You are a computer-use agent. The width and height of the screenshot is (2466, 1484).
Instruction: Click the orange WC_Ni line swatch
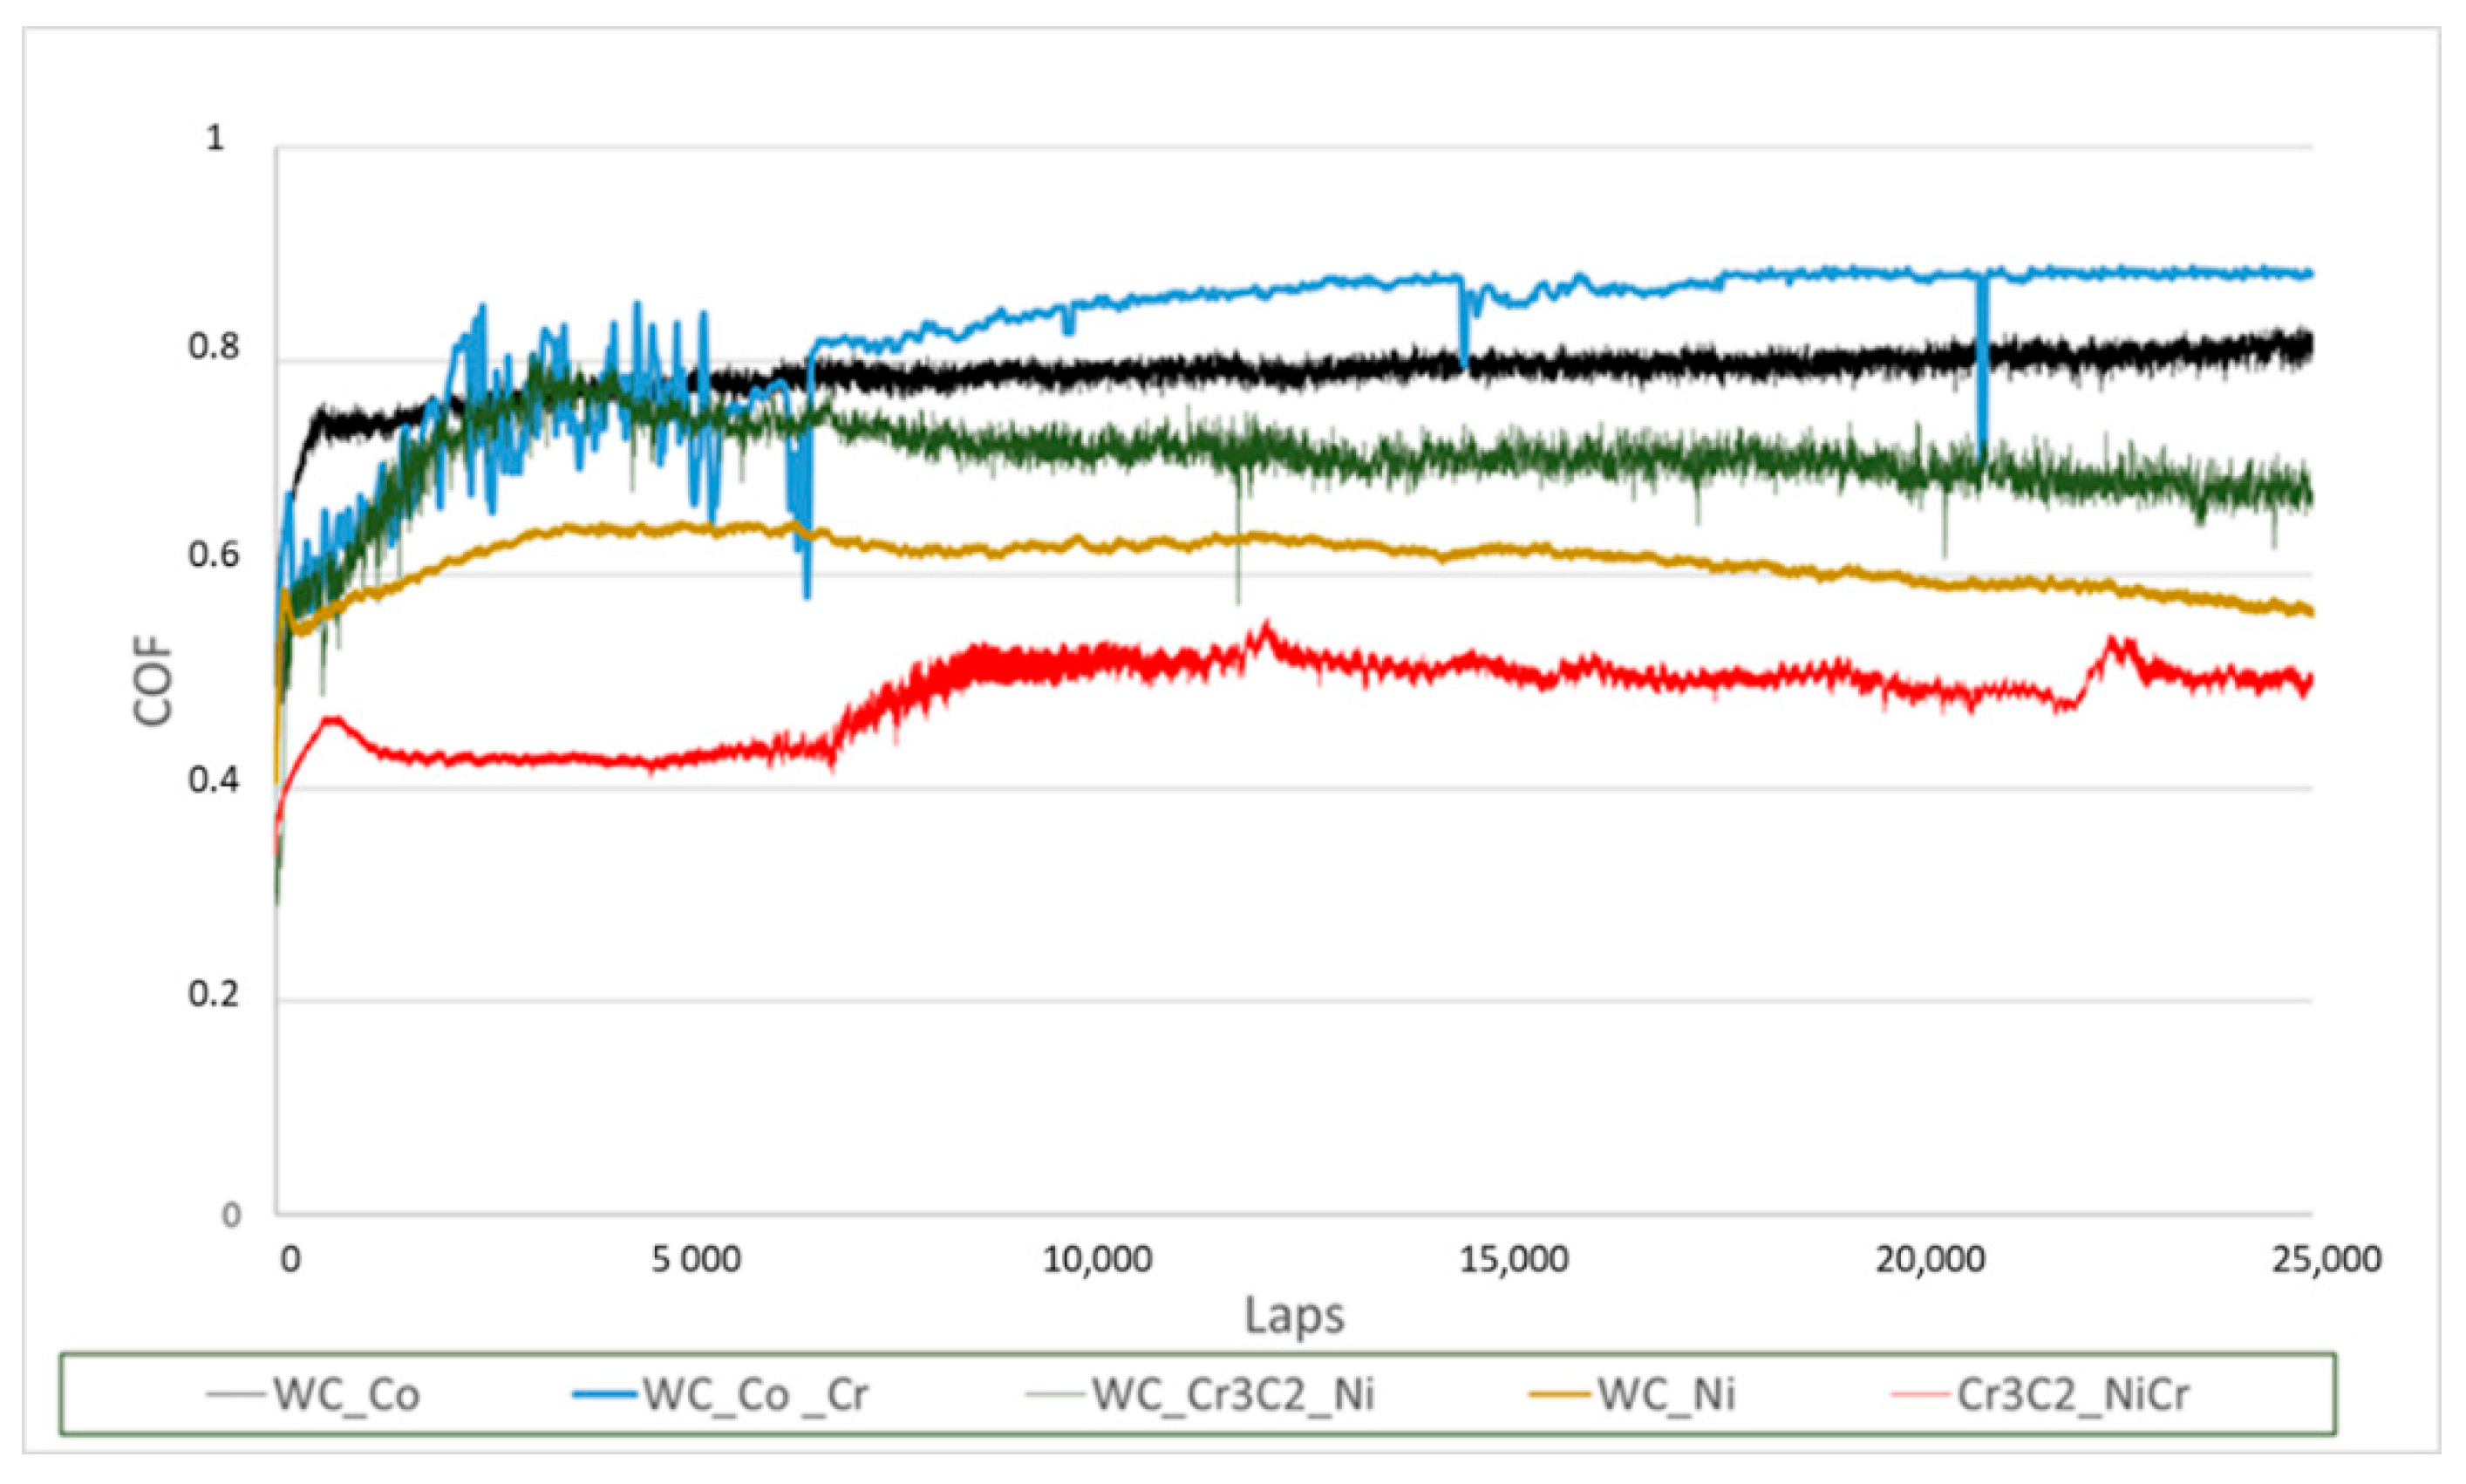1559,1395
